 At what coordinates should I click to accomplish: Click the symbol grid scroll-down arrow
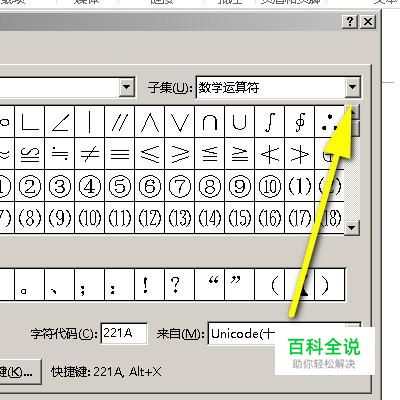pyautogui.click(x=352, y=228)
